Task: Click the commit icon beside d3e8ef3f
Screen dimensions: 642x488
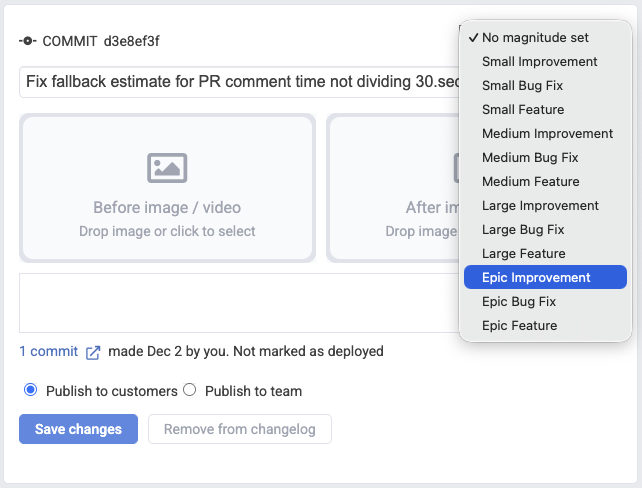Action: (27, 41)
